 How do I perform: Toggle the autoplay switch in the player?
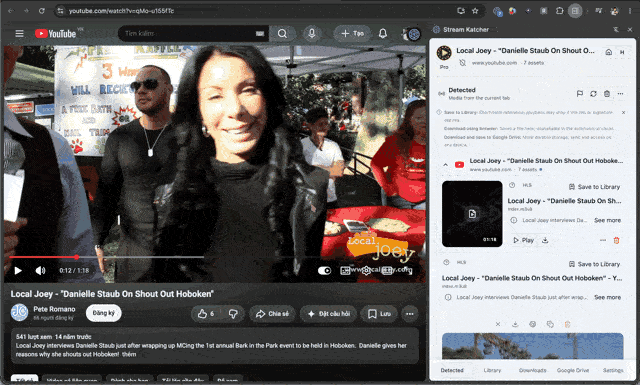point(324,270)
